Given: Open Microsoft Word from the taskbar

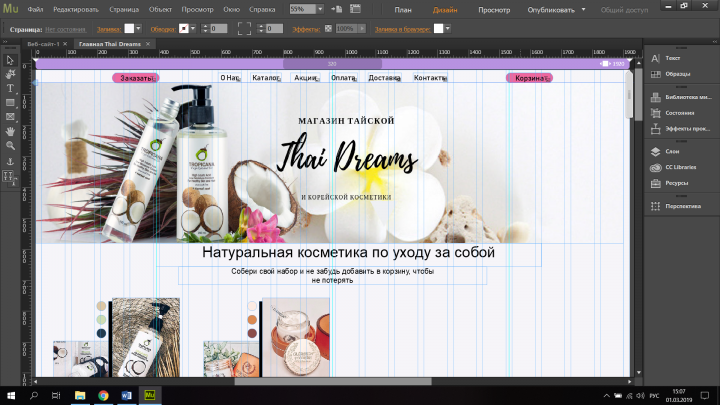Looking at the screenshot, I should [x=126, y=395].
